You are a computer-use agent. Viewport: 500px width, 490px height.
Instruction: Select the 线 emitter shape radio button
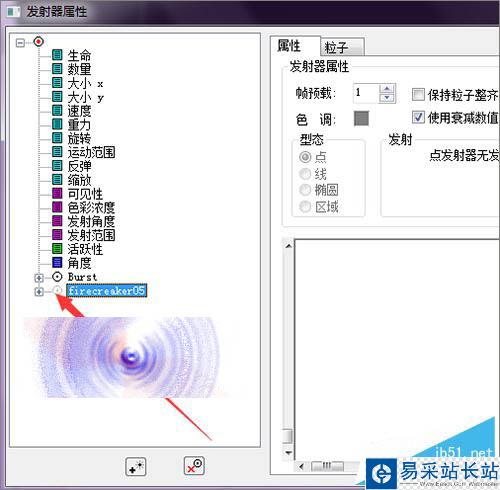(x=305, y=173)
